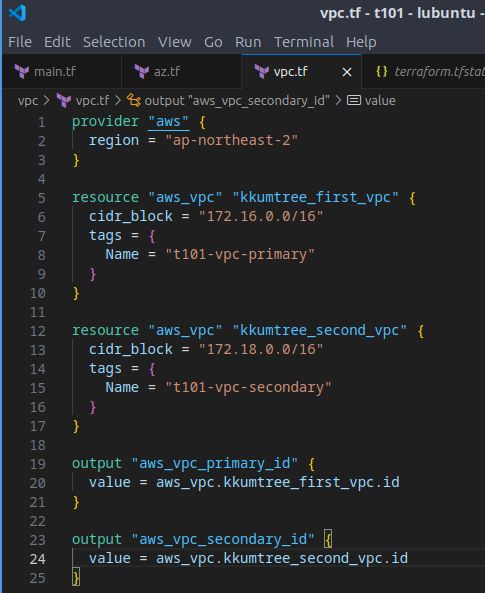This screenshot has height=593, width=485.
Task: Click aws_vpc.kkumtree_first_vpc.id expression
Action: point(278,483)
